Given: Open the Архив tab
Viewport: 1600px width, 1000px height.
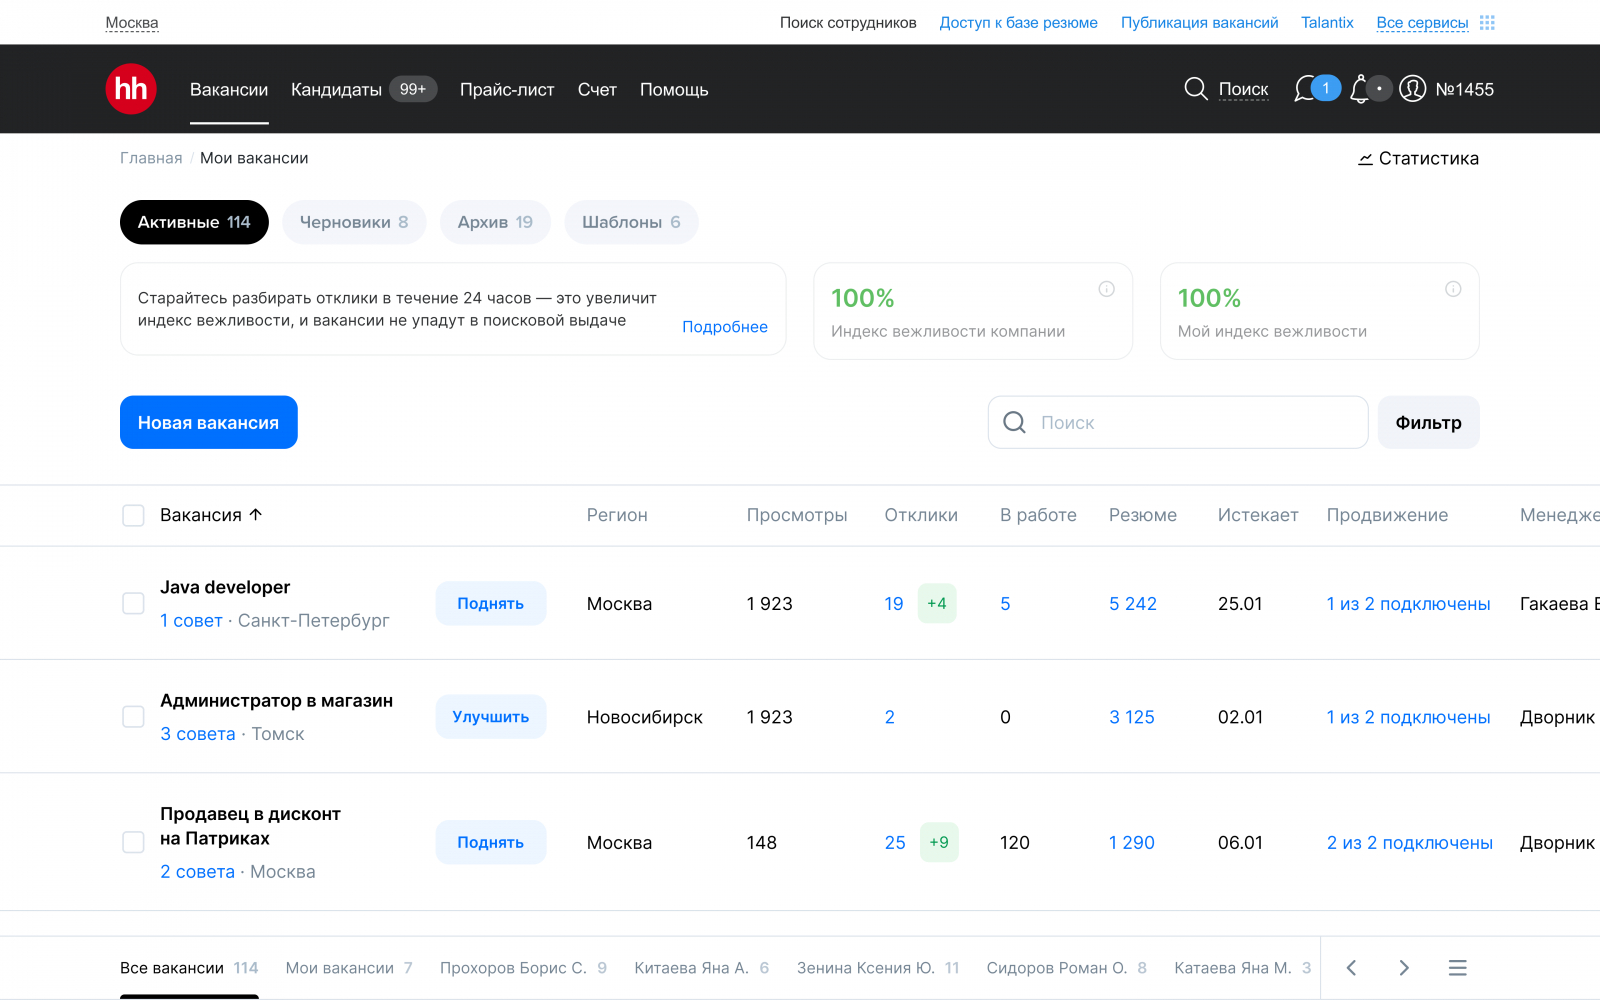Looking at the screenshot, I should 495,222.
